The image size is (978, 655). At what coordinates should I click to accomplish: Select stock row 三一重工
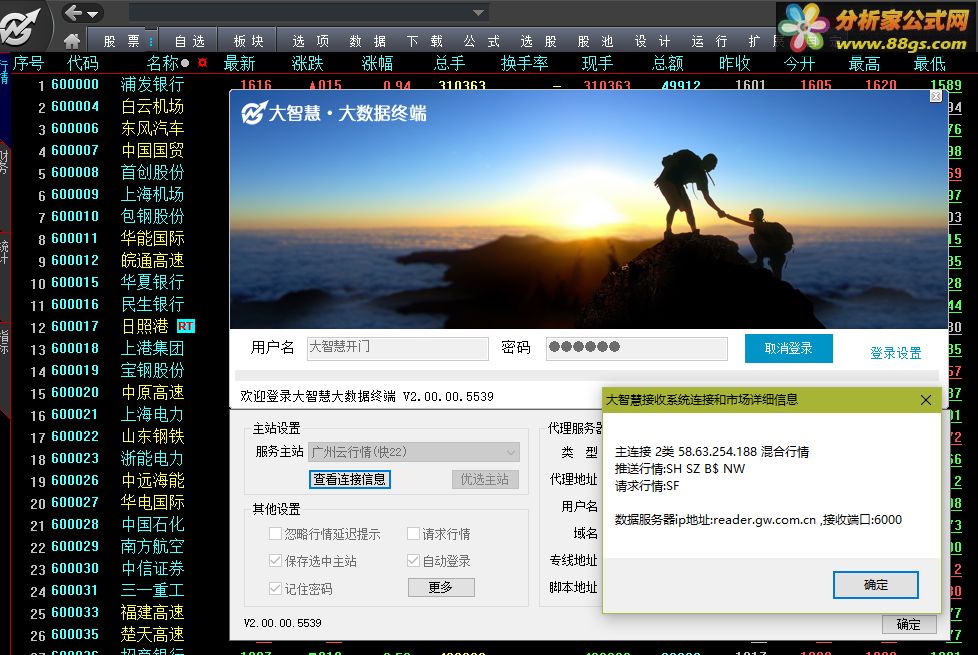coord(152,590)
